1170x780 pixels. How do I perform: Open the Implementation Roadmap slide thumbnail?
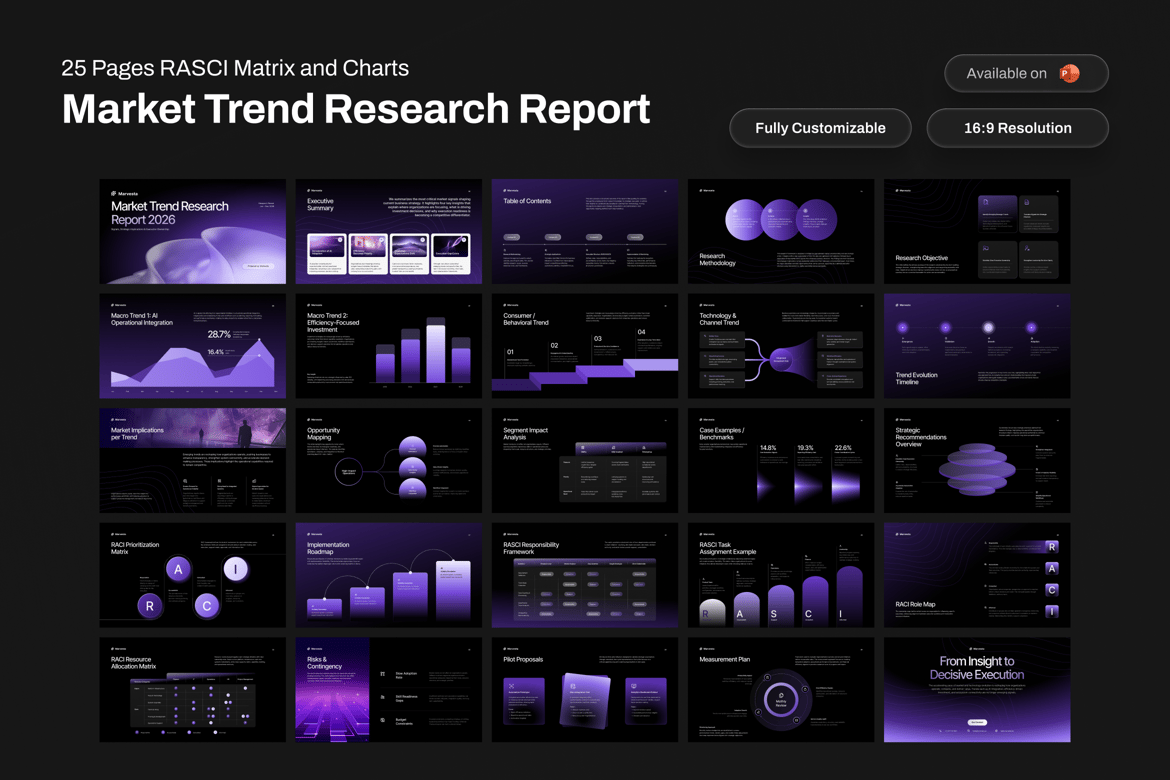[389, 575]
